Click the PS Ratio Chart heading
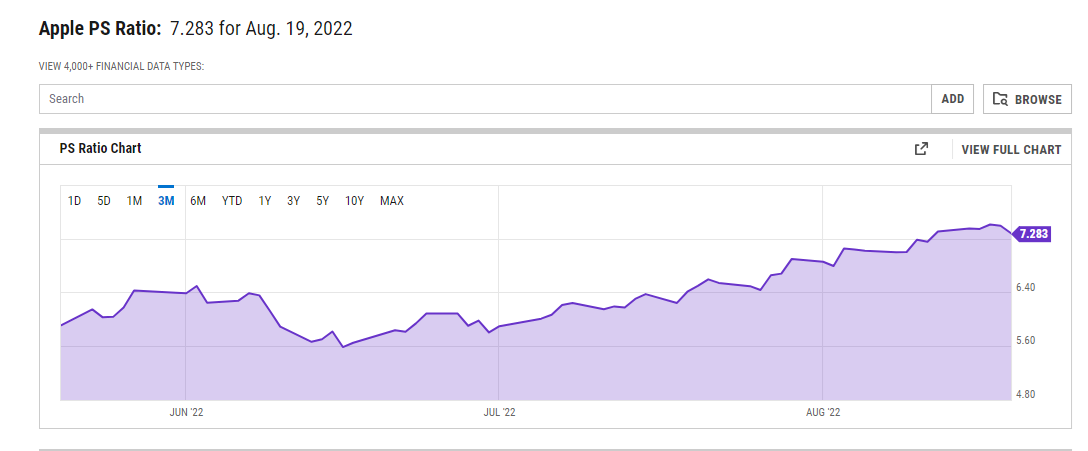1088x451 pixels. click(101, 148)
